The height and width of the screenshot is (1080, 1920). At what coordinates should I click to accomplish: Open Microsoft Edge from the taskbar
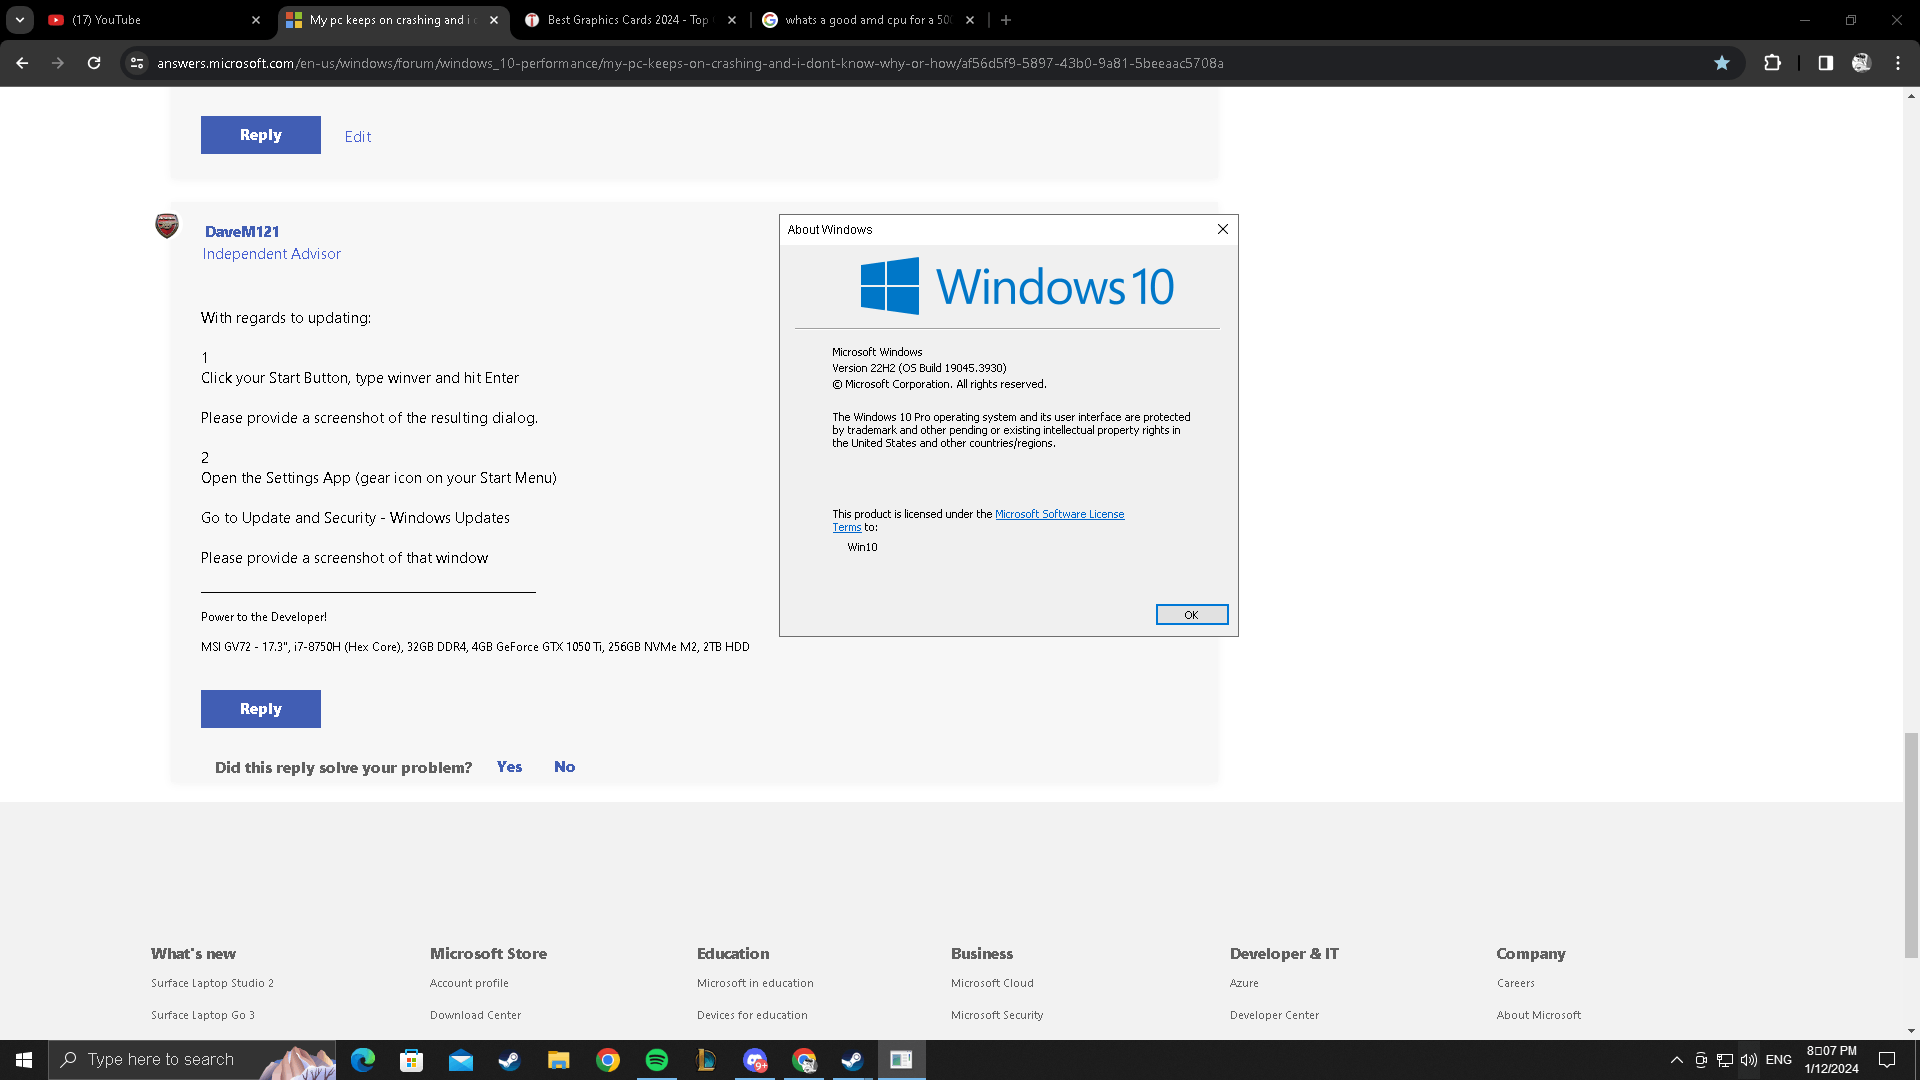coord(363,1060)
